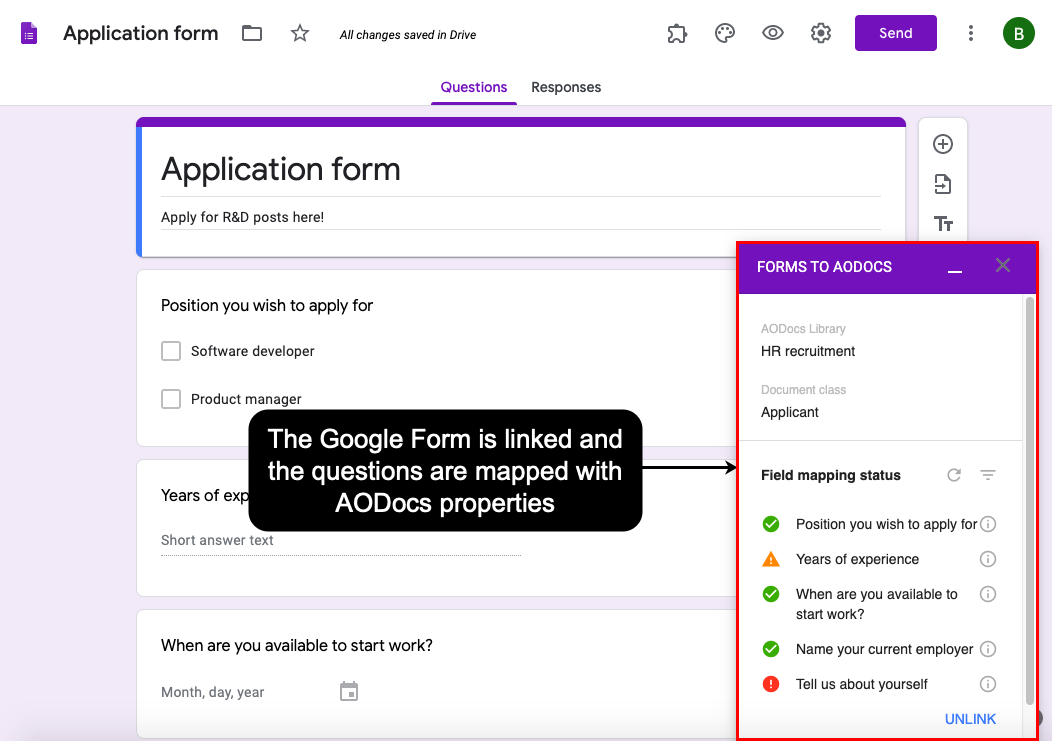Click 'All changes saved in Drive' status
This screenshot has width=1052, height=741.
pos(408,35)
